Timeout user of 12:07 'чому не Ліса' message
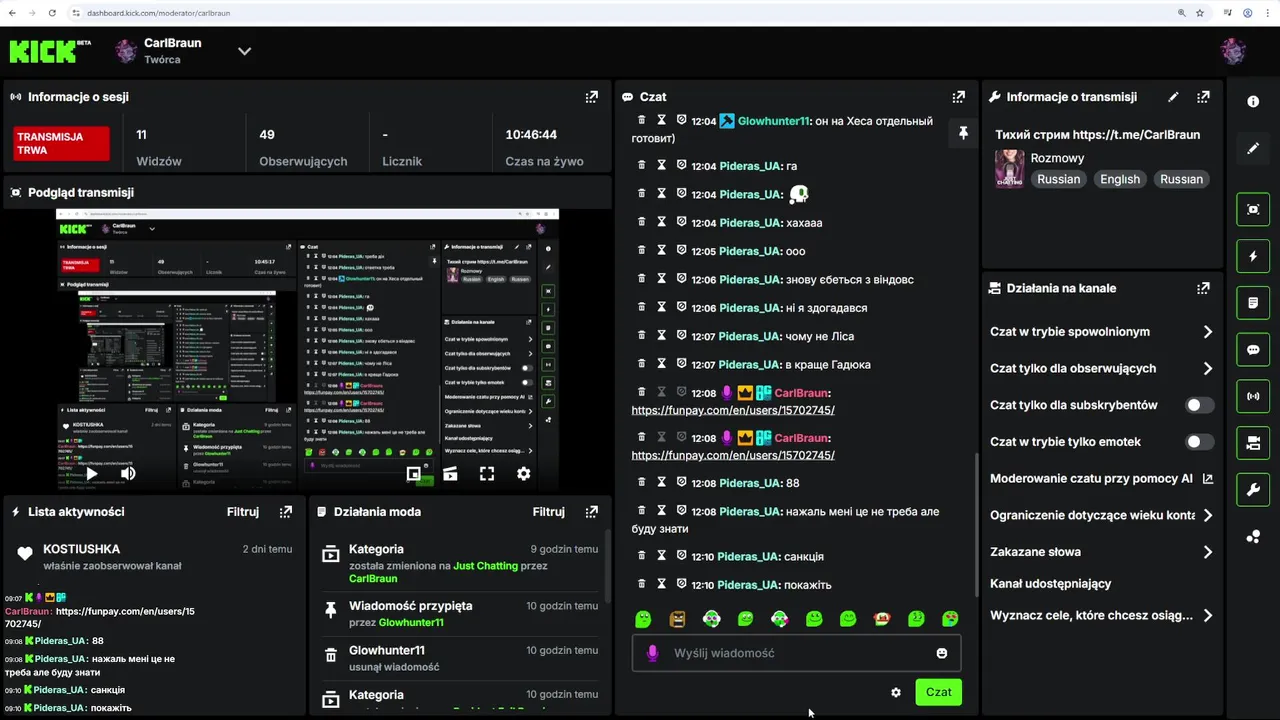The width and height of the screenshot is (1280, 720). pos(661,336)
